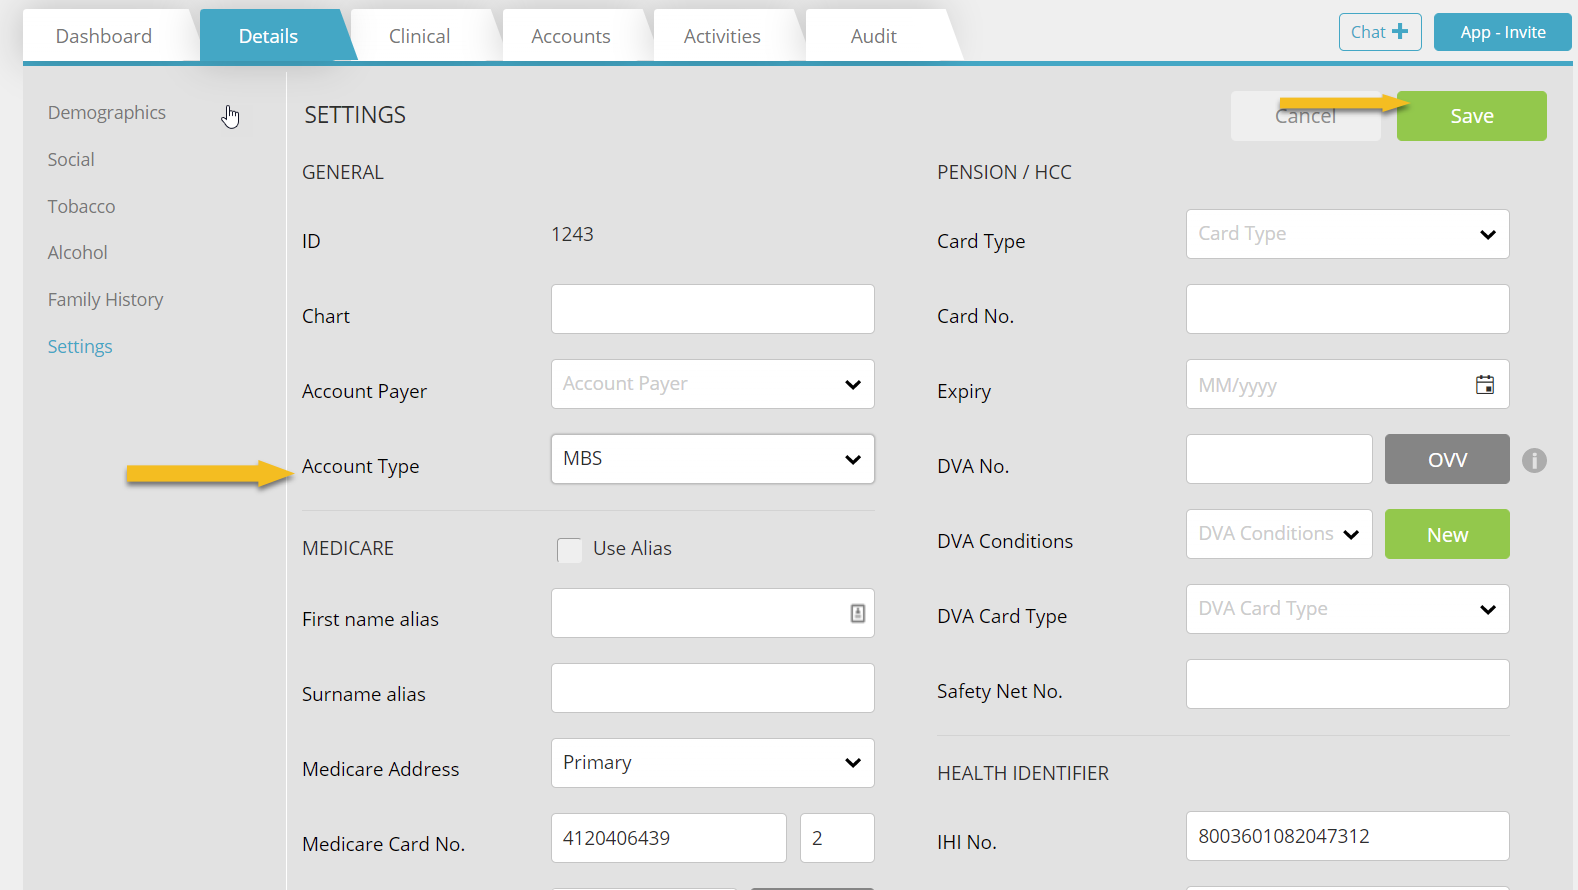Image resolution: width=1578 pixels, height=890 pixels.
Task: Click the Expiry MM/yyyy field
Action: tap(1348, 384)
